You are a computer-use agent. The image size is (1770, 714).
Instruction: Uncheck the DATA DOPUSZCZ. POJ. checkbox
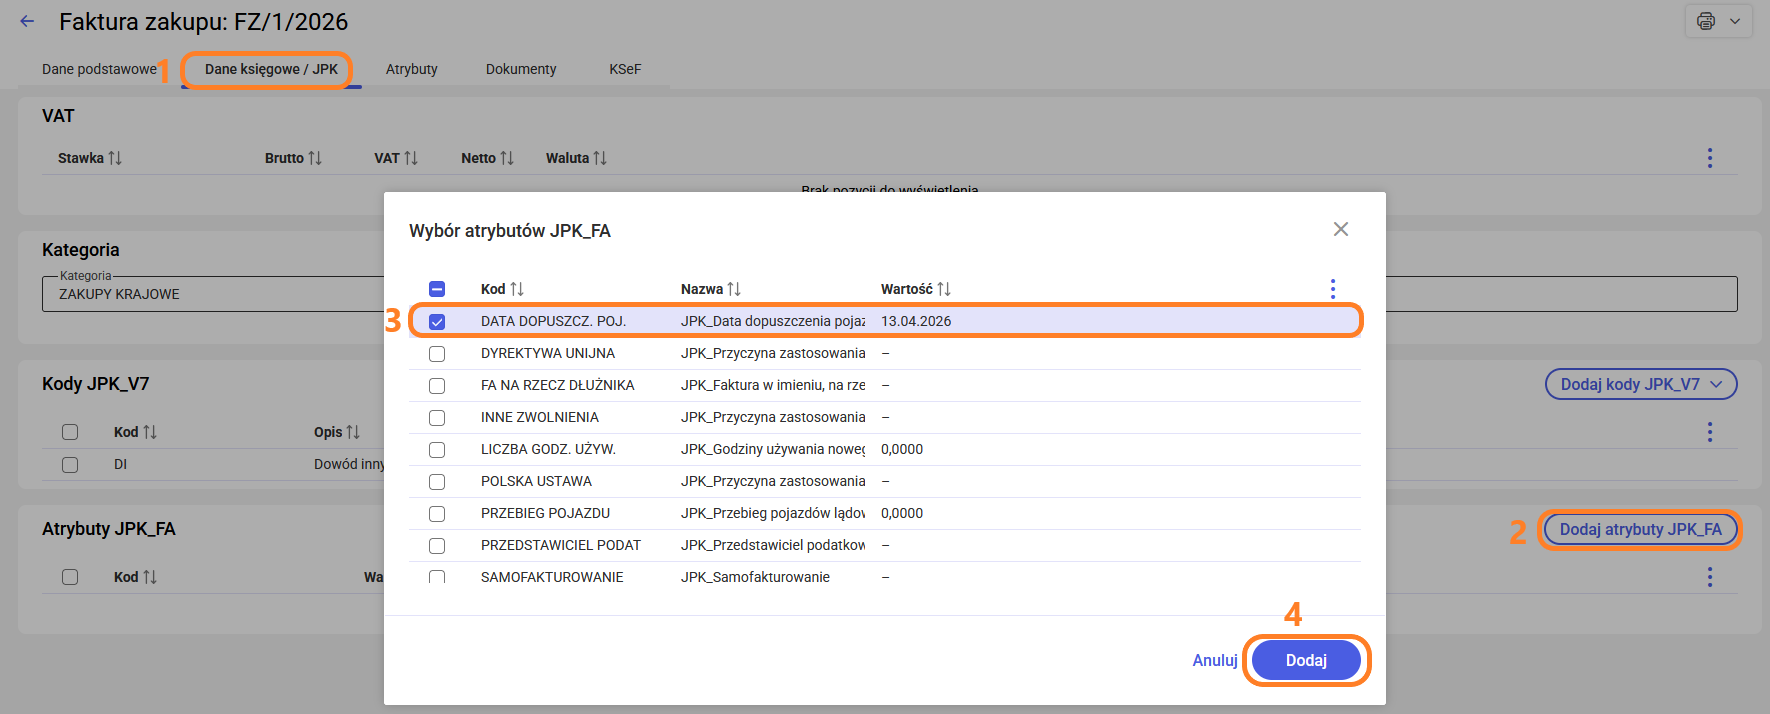(x=437, y=322)
